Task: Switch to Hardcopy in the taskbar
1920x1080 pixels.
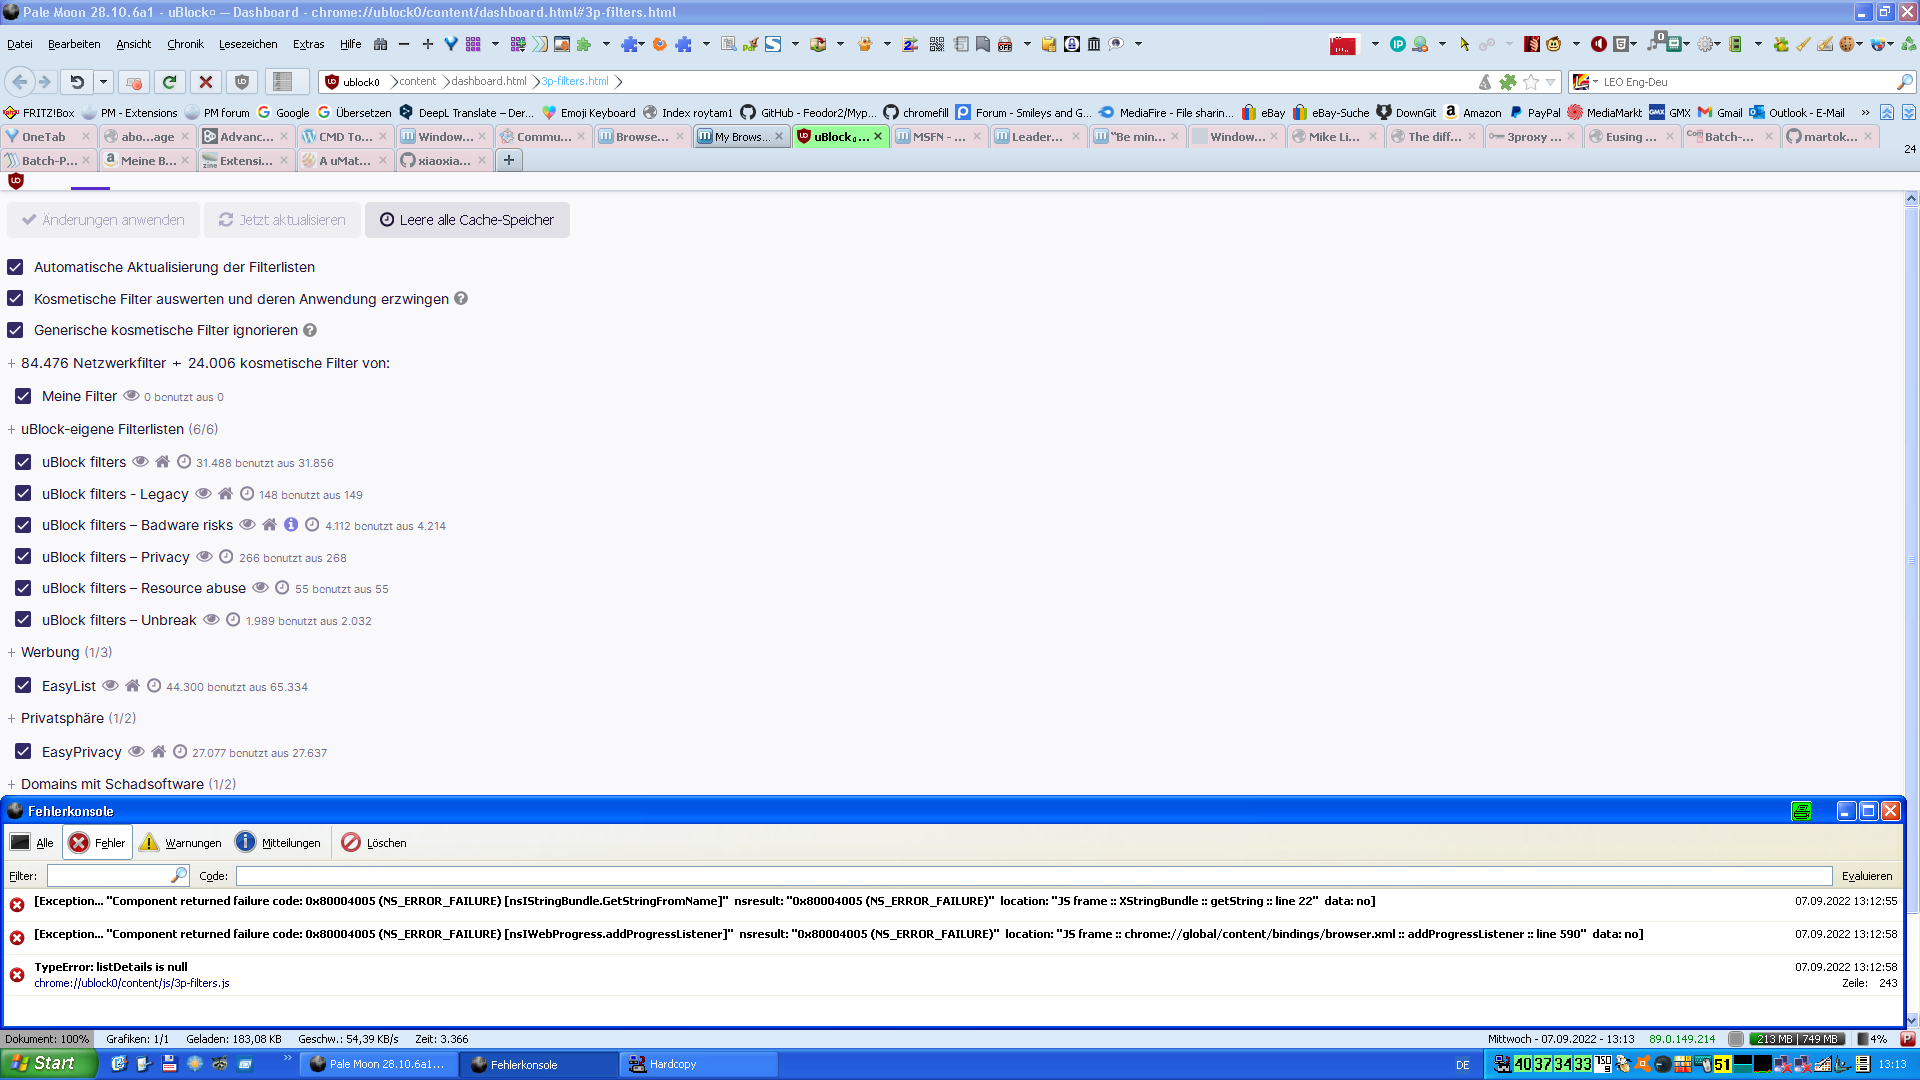Action: click(698, 1064)
